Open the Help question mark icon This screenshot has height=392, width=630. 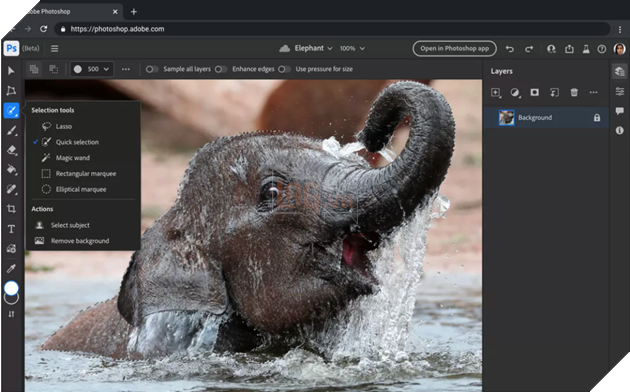(601, 49)
